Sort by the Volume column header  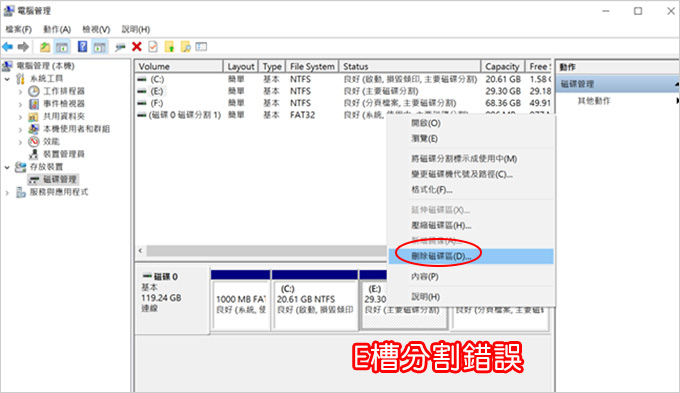click(179, 66)
